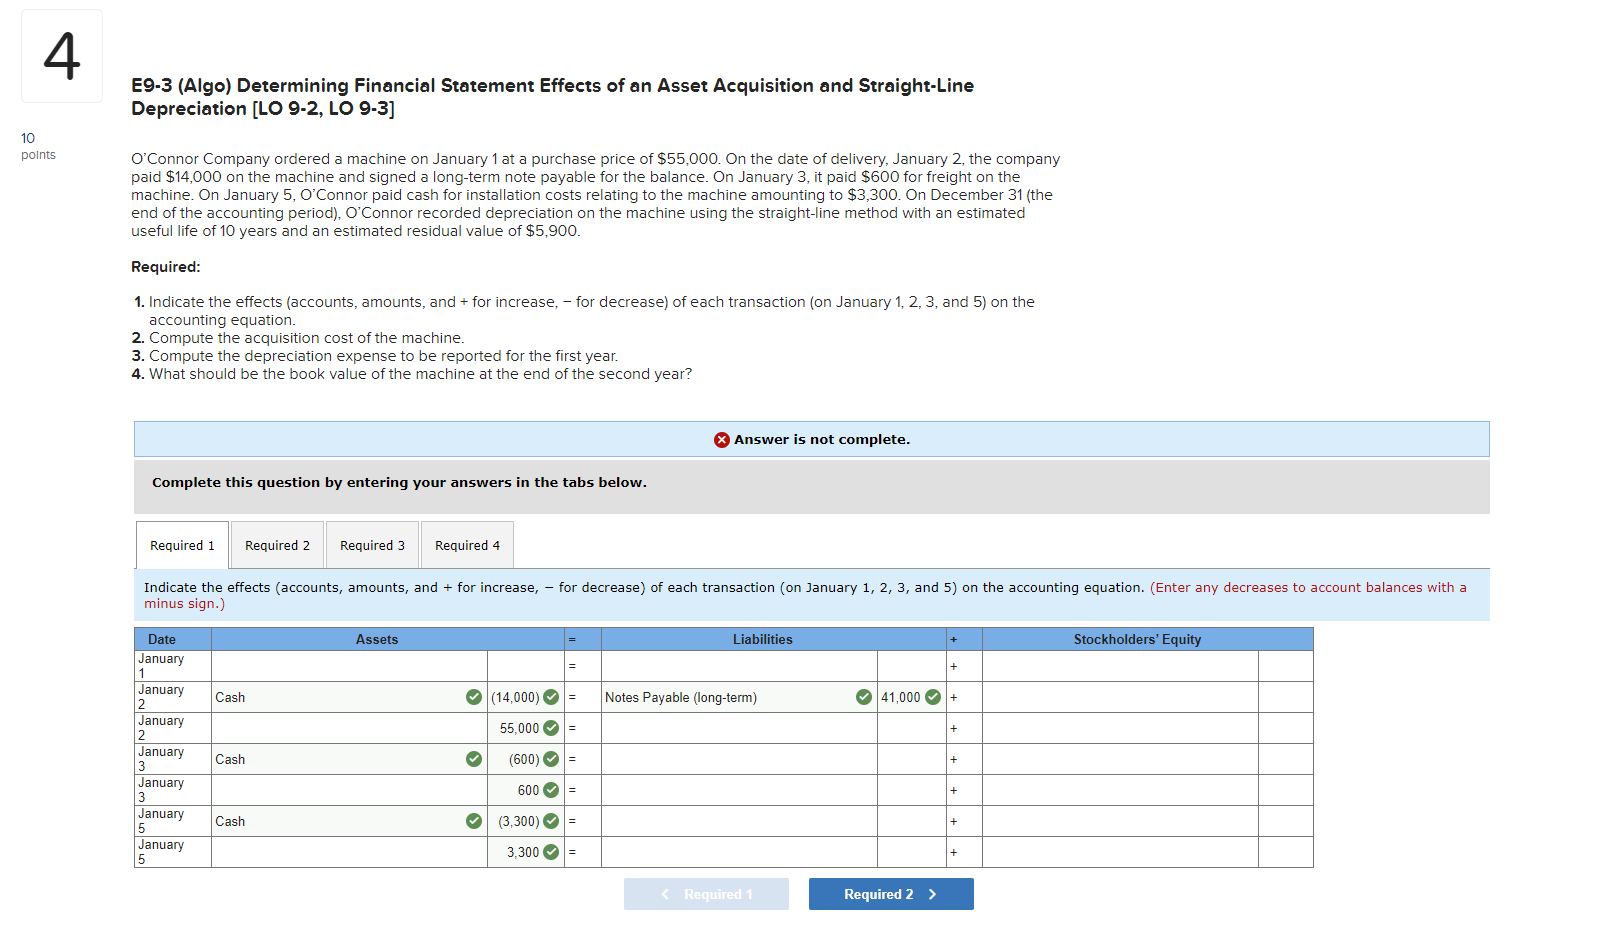Click the Stockholders' Equity column header
The height and width of the screenshot is (941, 1610).
[x=1147, y=639]
